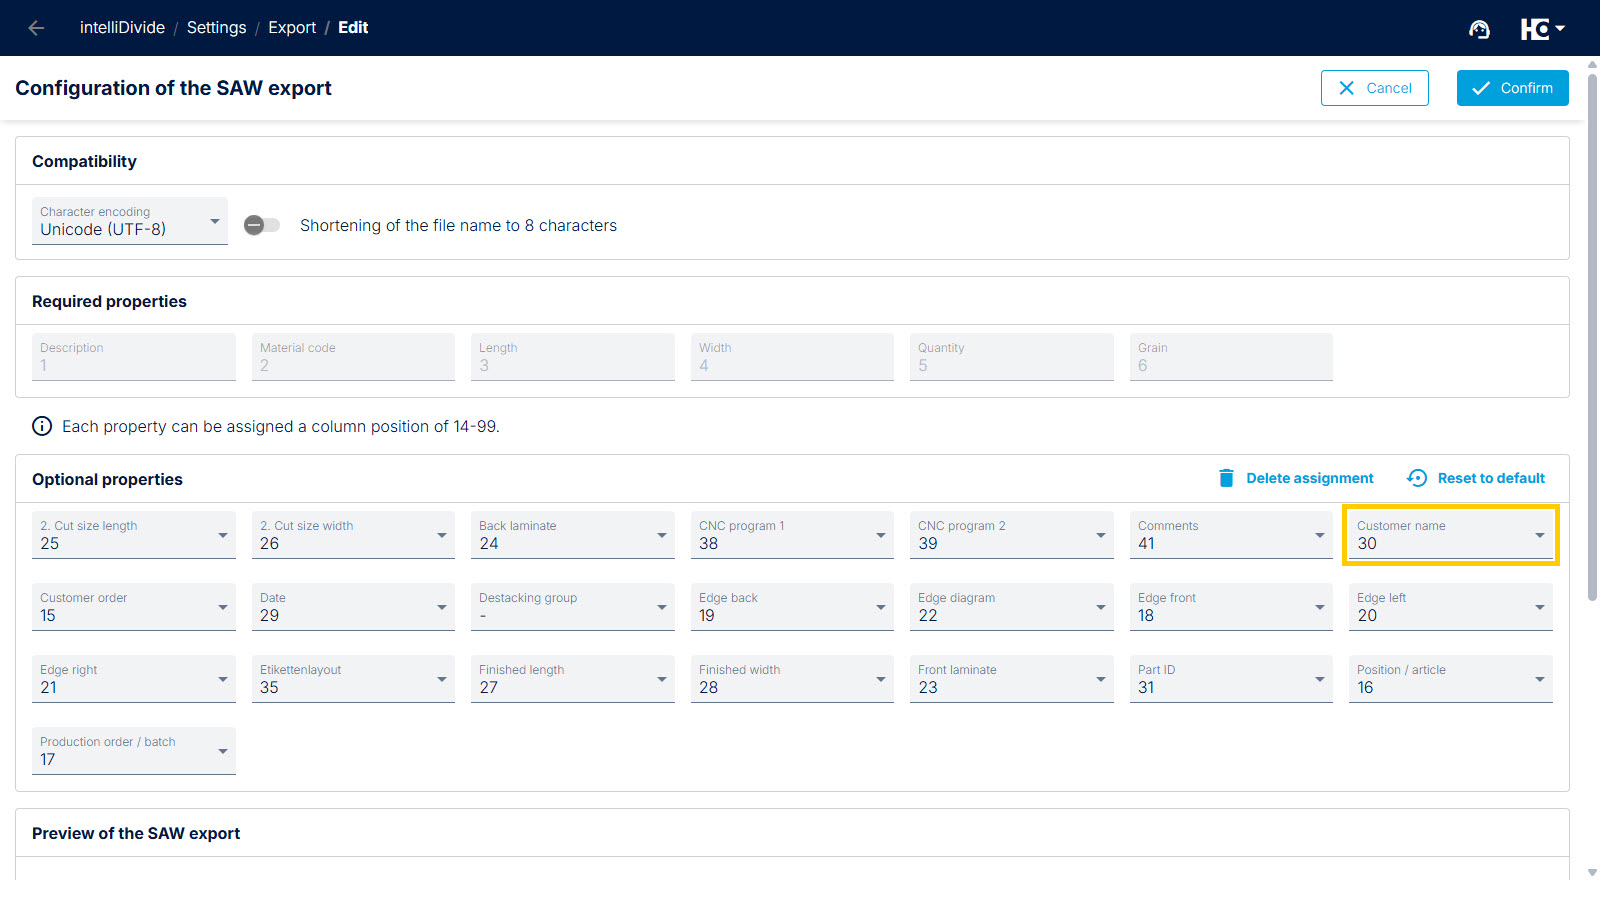This screenshot has height=900, width=1600.
Task: Open the support headset icon
Action: pyautogui.click(x=1479, y=29)
